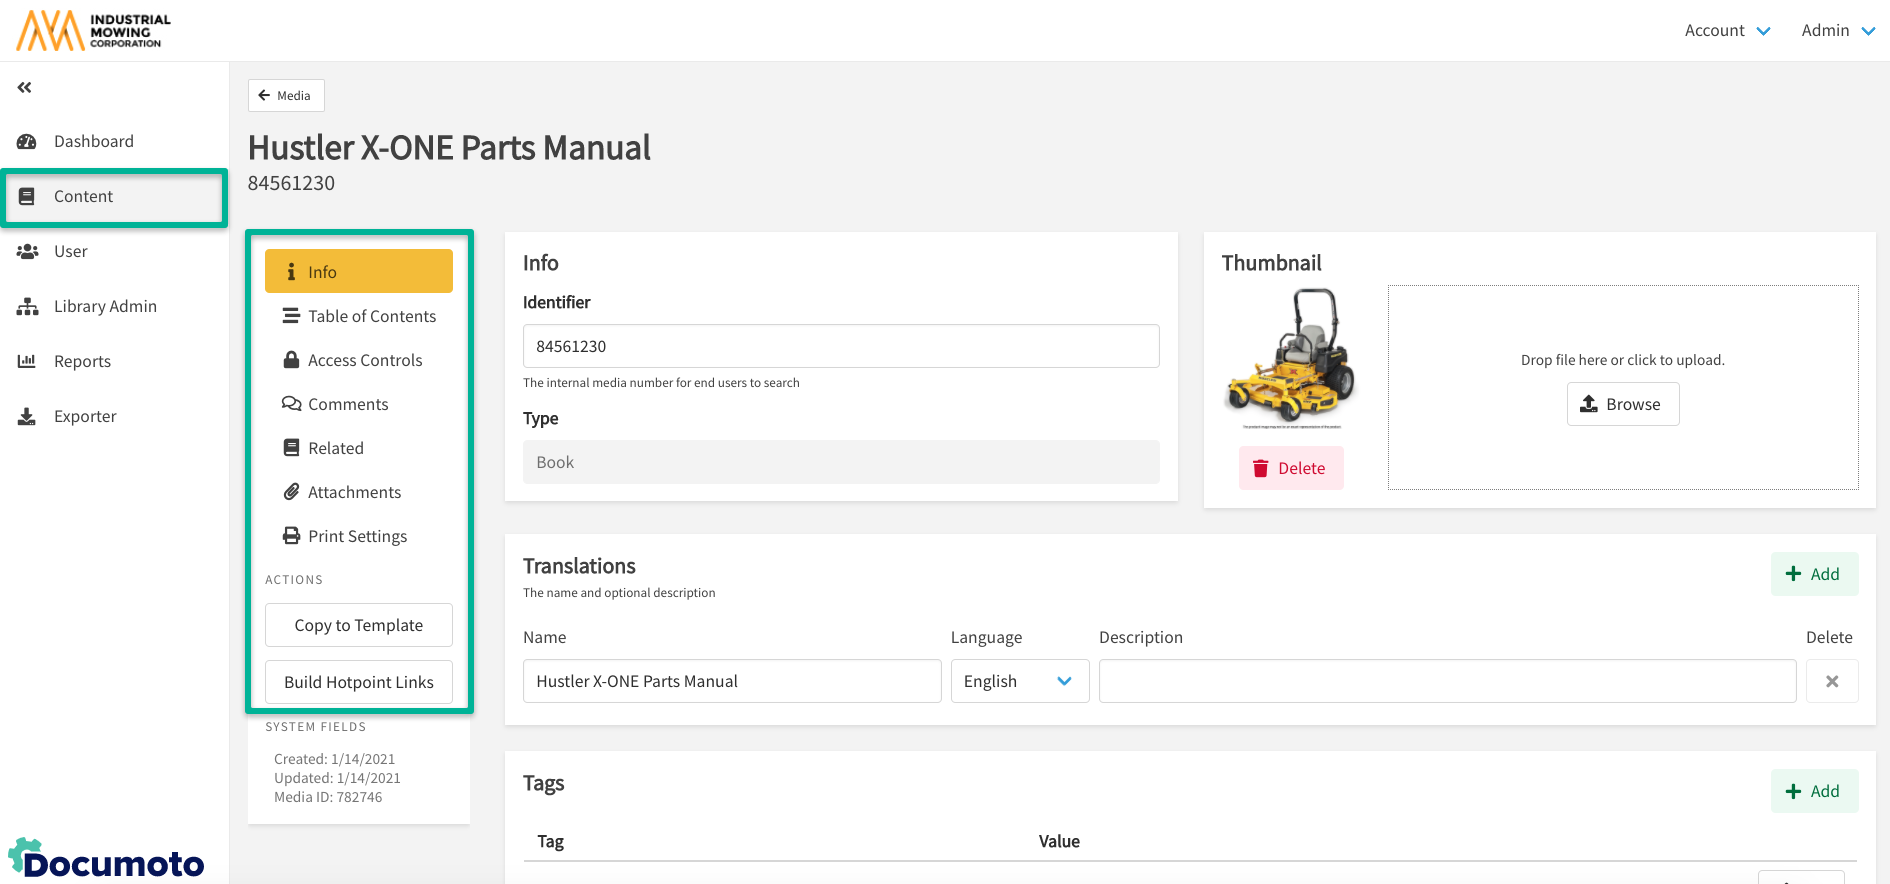Click the Identifier input field

click(x=840, y=346)
